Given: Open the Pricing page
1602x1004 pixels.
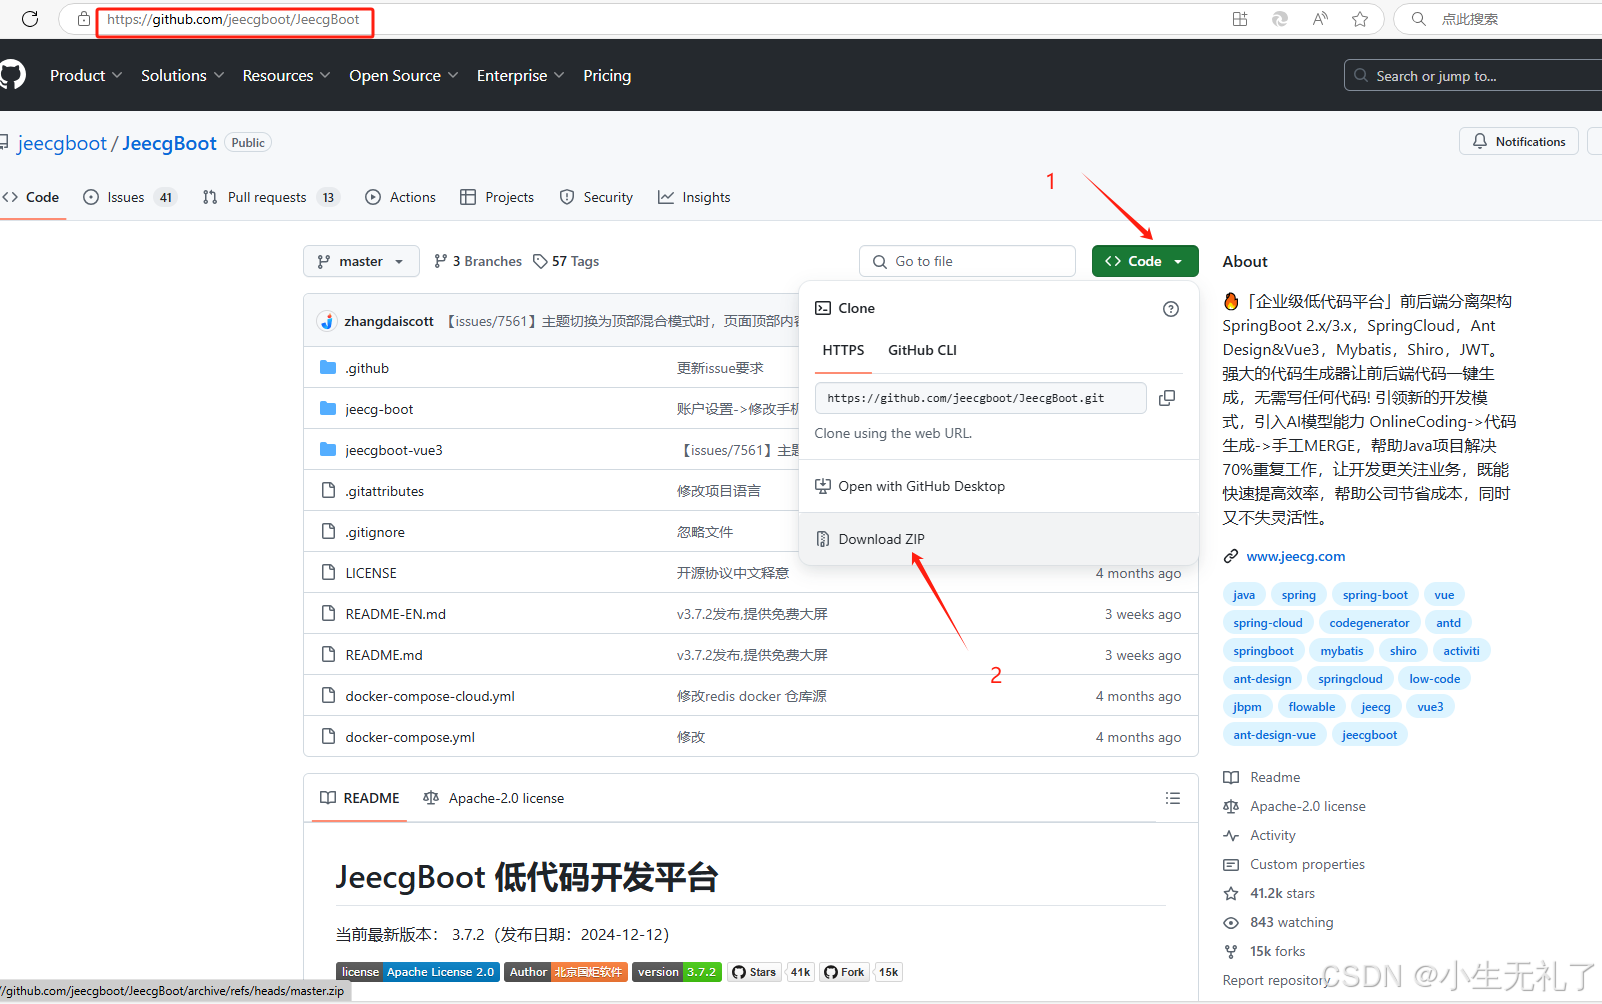Looking at the screenshot, I should click(607, 75).
